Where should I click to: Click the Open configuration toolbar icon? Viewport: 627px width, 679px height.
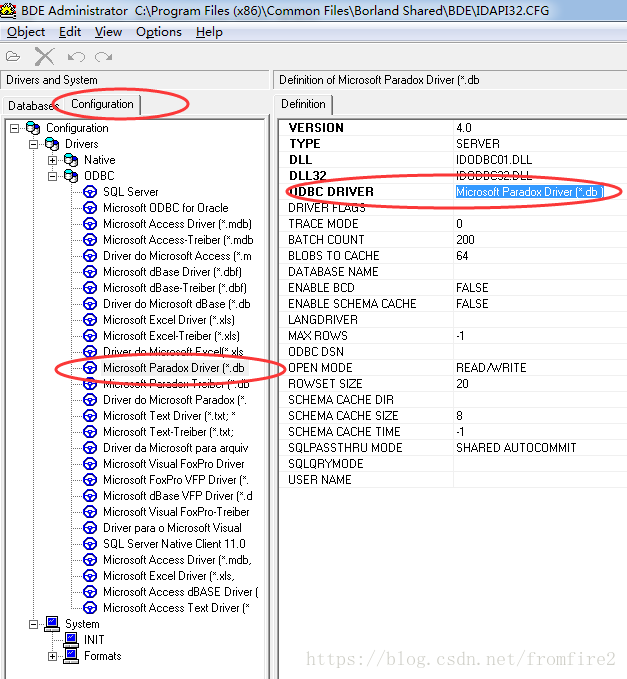coord(13,56)
